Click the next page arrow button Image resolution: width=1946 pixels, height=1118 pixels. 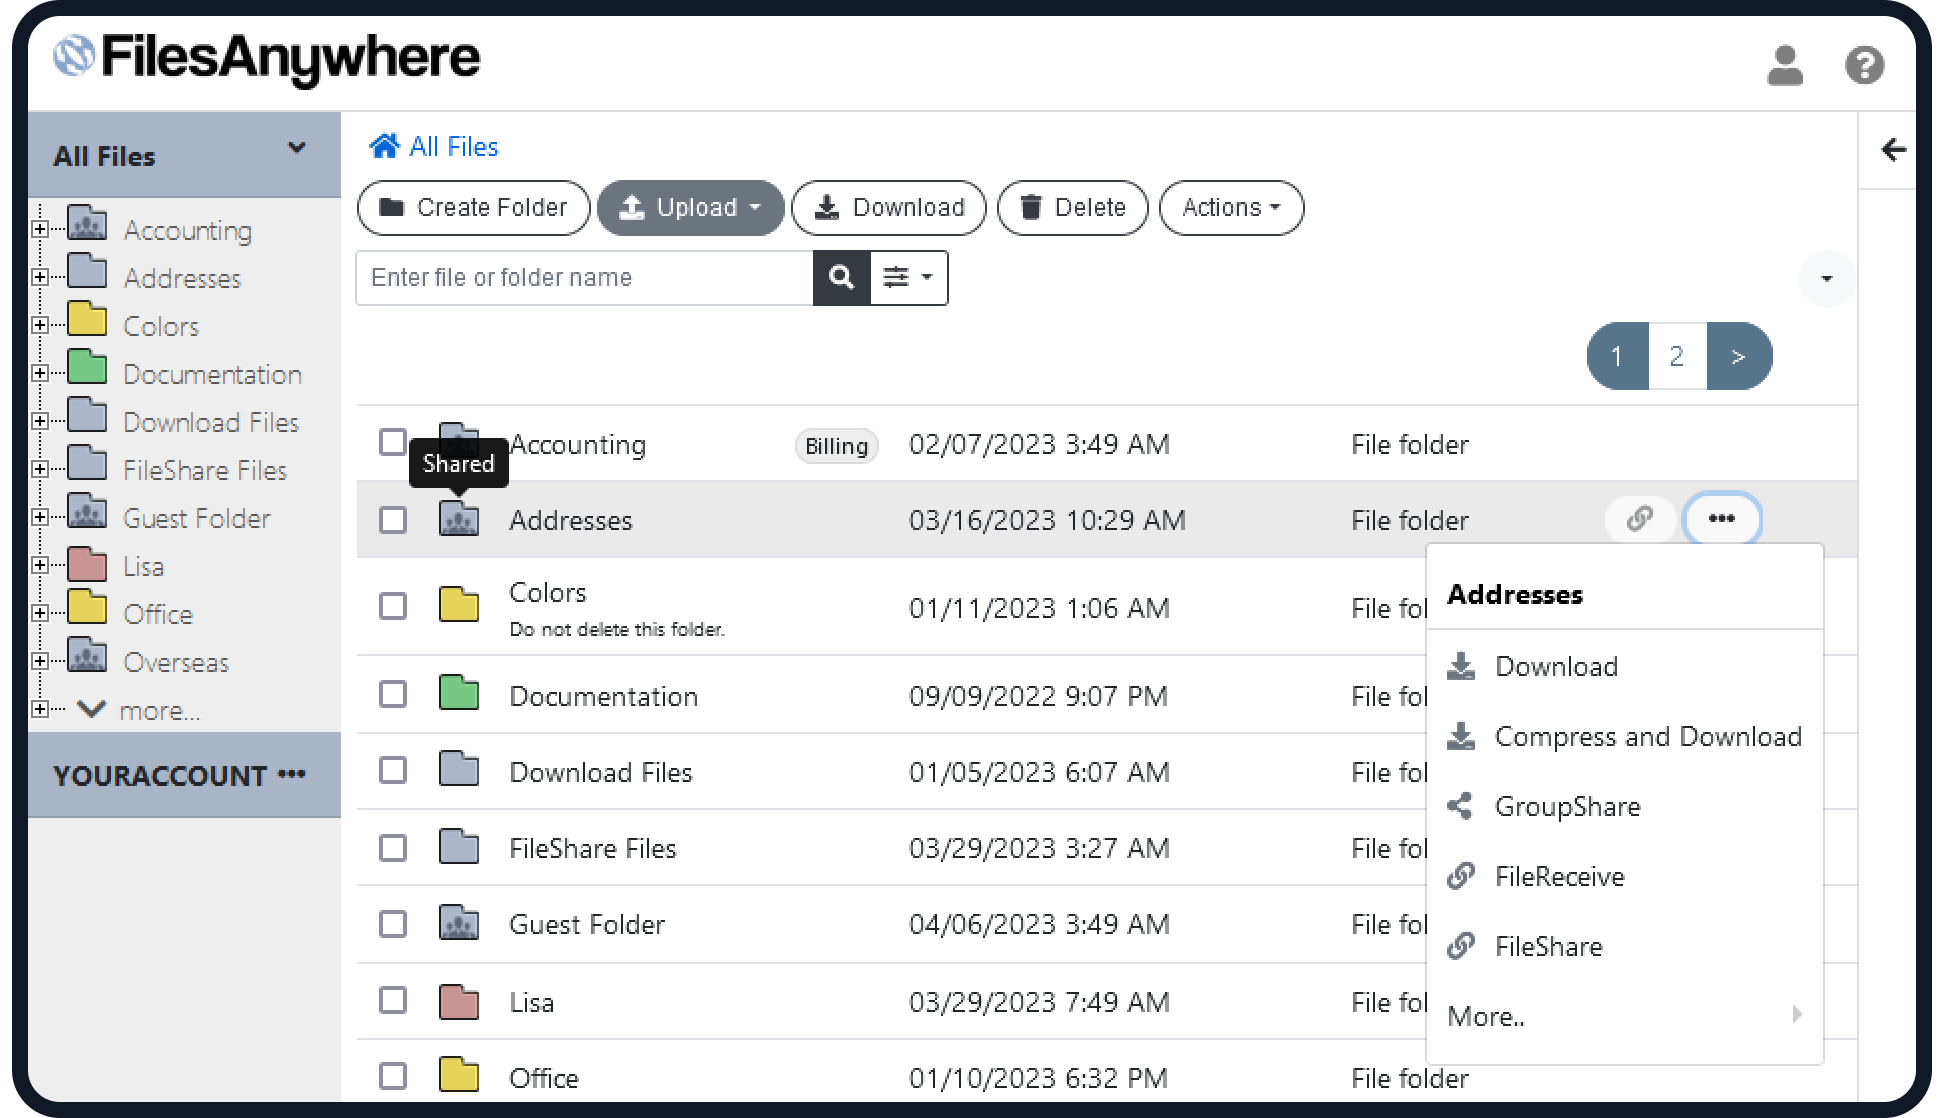point(1739,356)
